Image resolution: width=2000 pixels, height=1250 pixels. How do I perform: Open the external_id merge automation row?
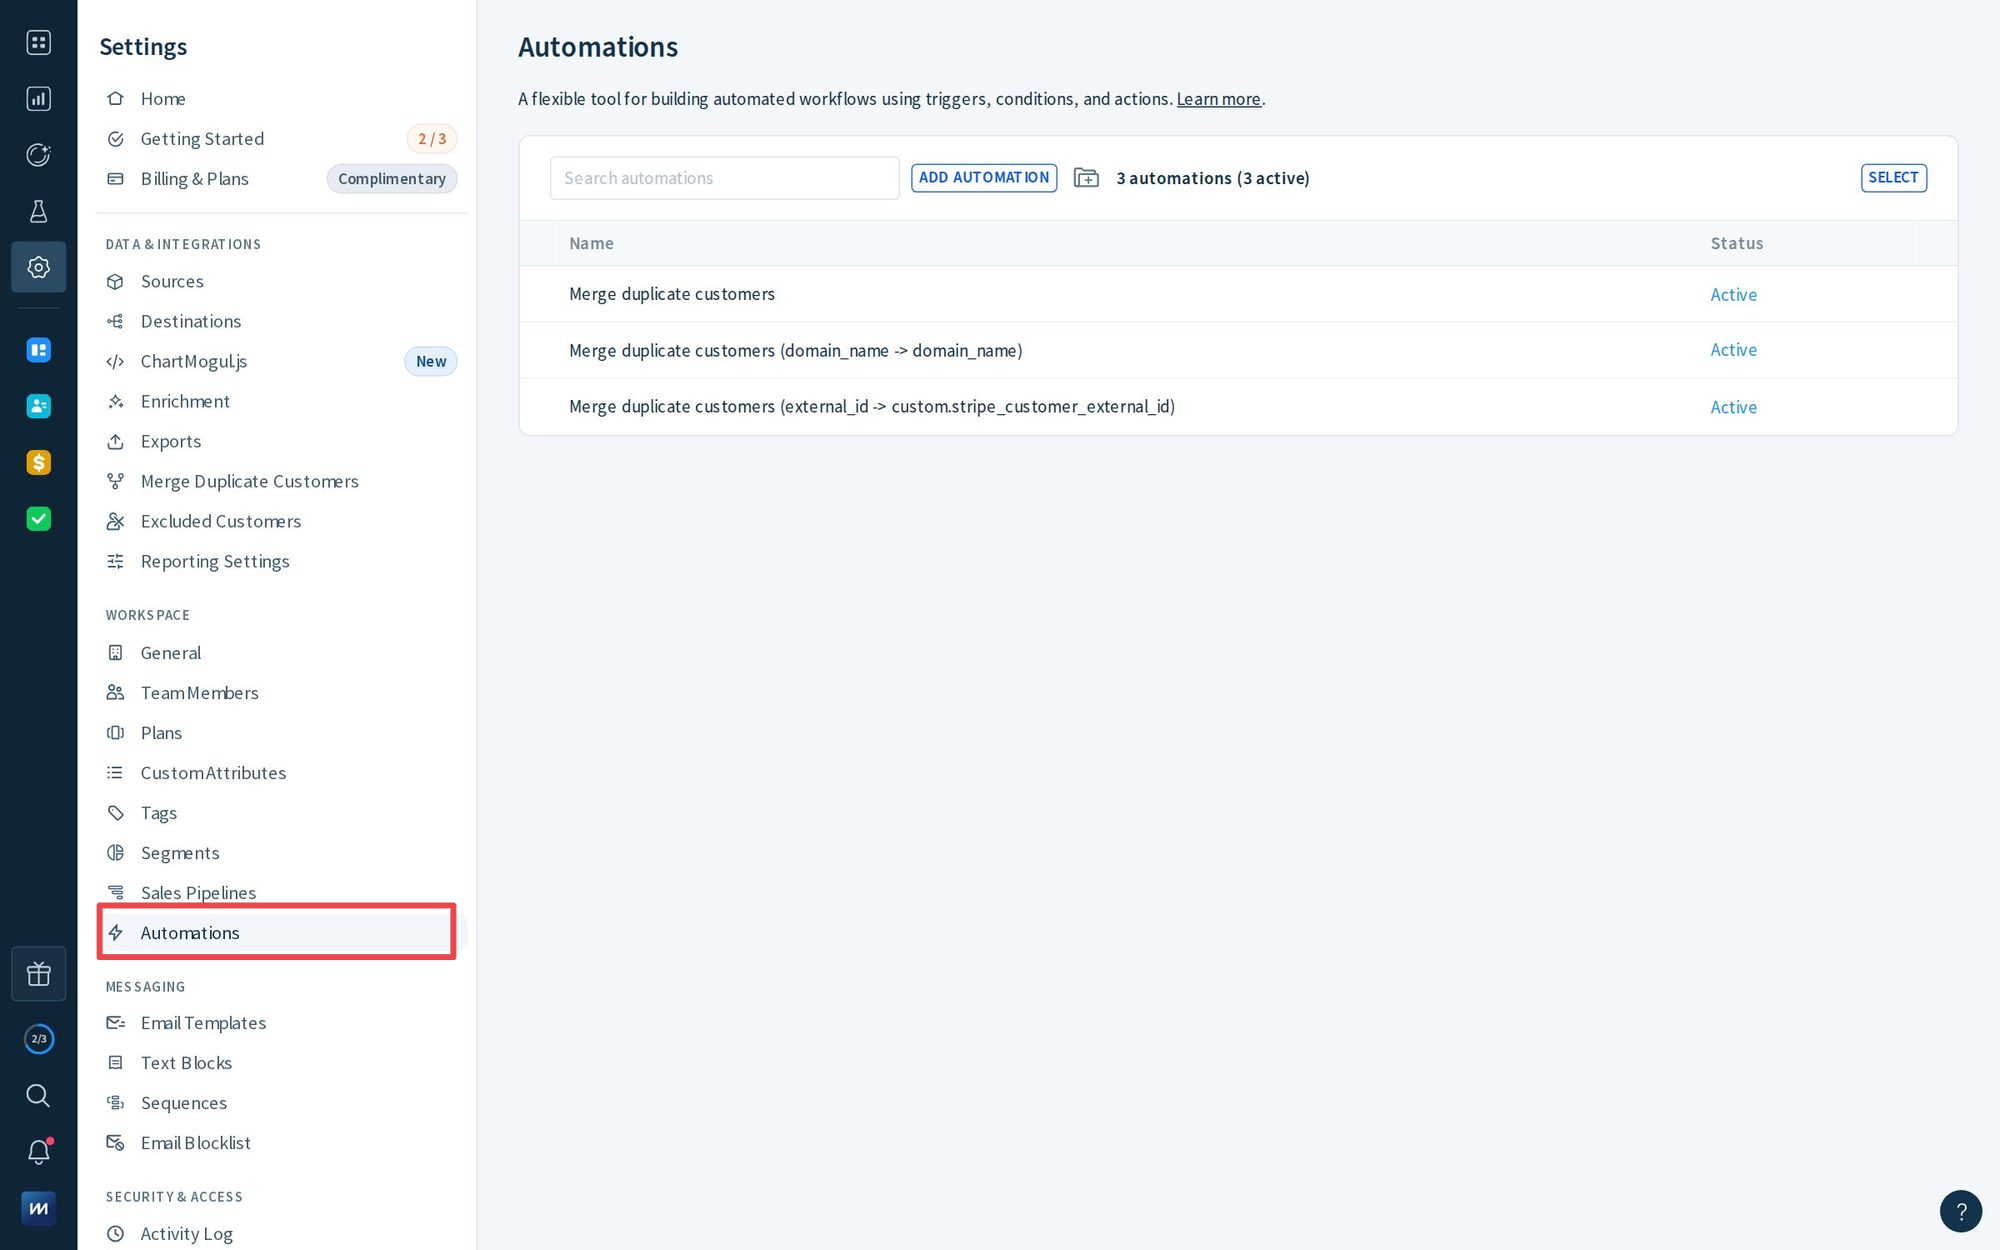coord(1238,406)
